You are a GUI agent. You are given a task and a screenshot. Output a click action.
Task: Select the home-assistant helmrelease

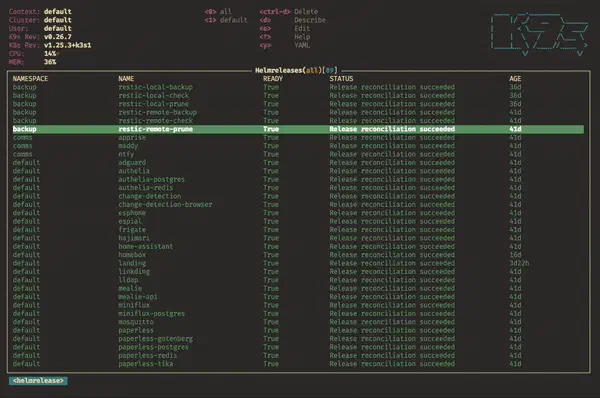(x=298, y=247)
